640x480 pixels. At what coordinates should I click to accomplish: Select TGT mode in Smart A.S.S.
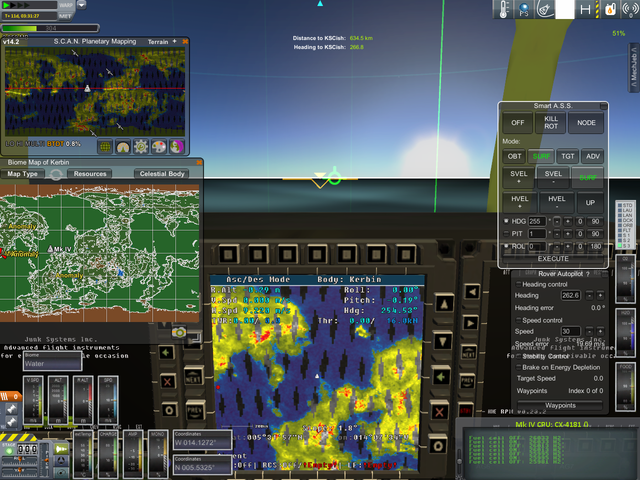point(567,156)
